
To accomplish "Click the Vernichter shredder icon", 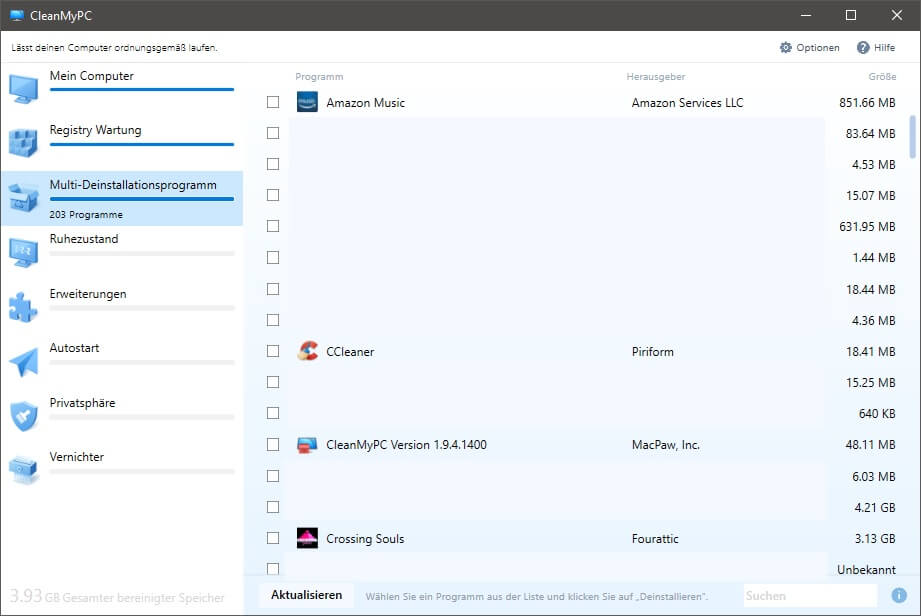I will [23, 470].
